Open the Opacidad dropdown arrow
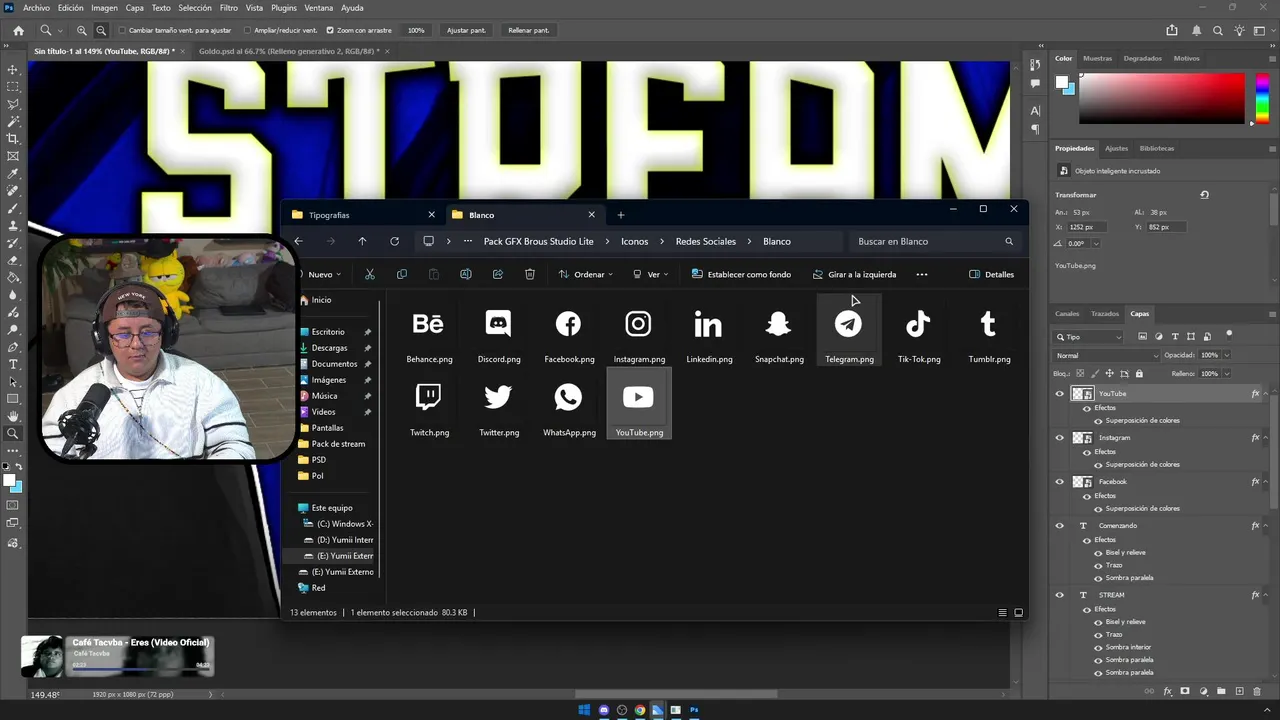 coord(1227,355)
